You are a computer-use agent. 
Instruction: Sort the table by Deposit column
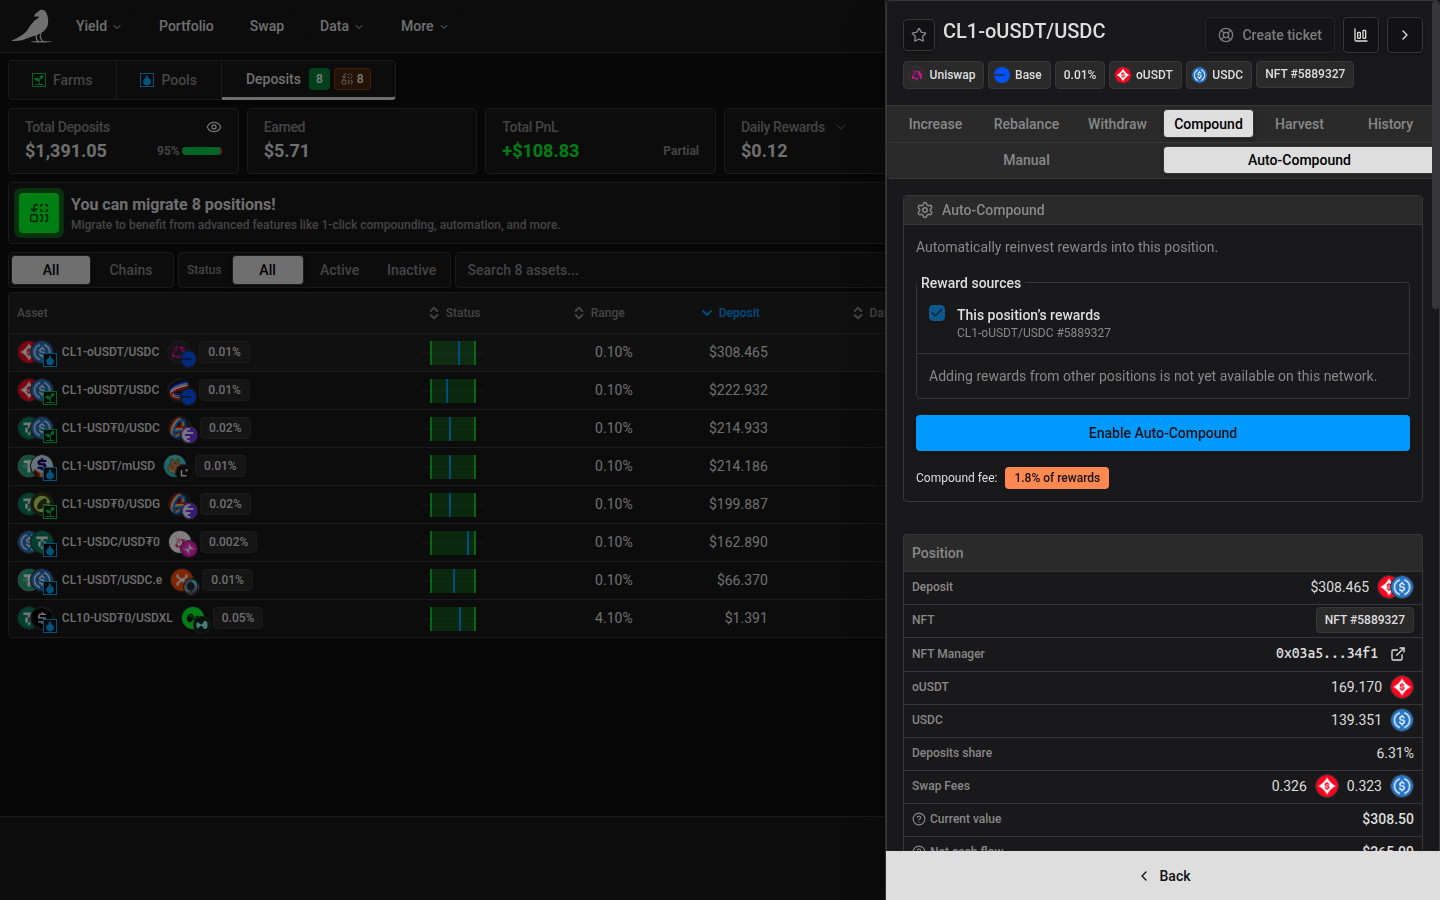731,313
